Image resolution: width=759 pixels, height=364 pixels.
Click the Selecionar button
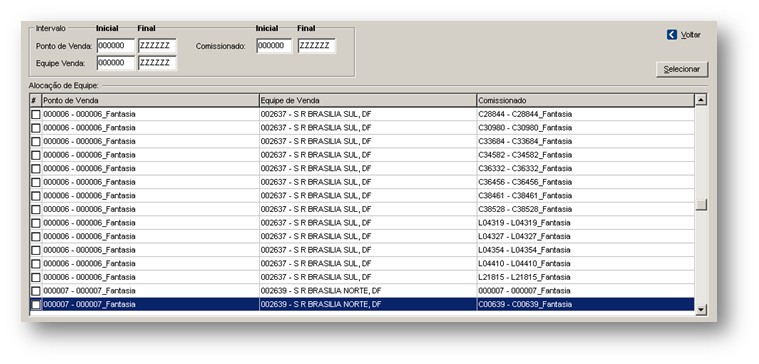pyautogui.click(x=682, y=69)
